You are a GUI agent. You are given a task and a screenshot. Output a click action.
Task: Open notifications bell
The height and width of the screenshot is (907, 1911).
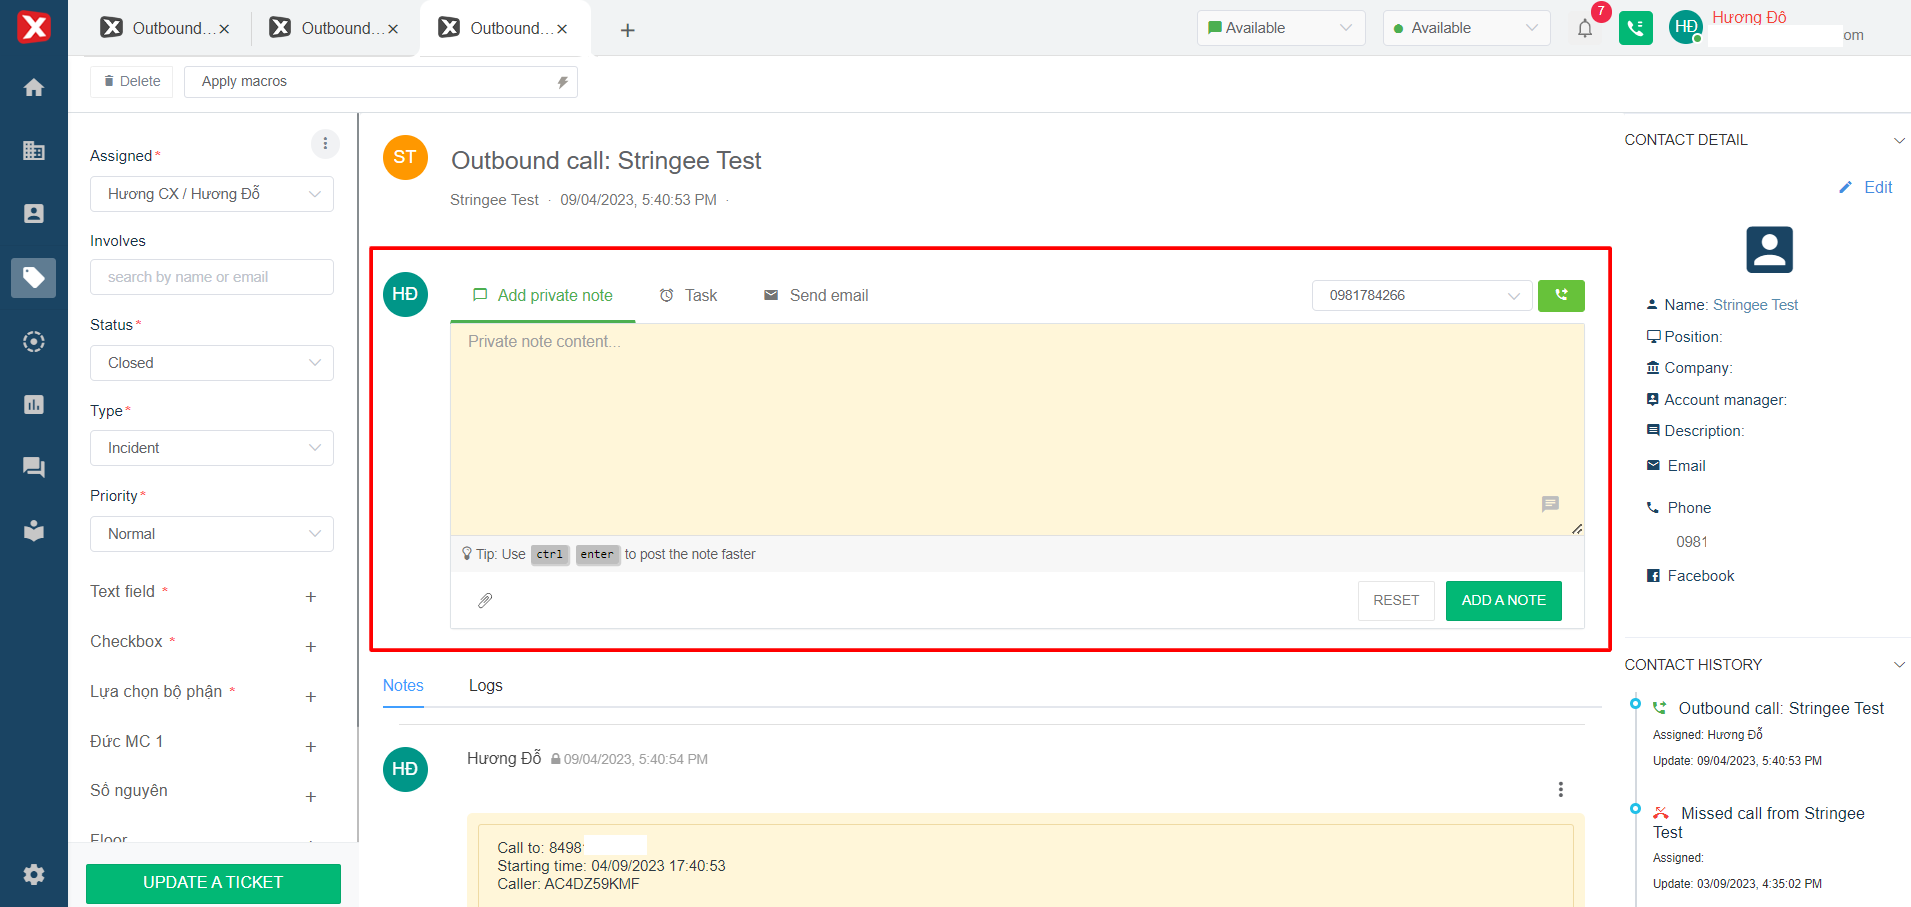coord(1585,28)
